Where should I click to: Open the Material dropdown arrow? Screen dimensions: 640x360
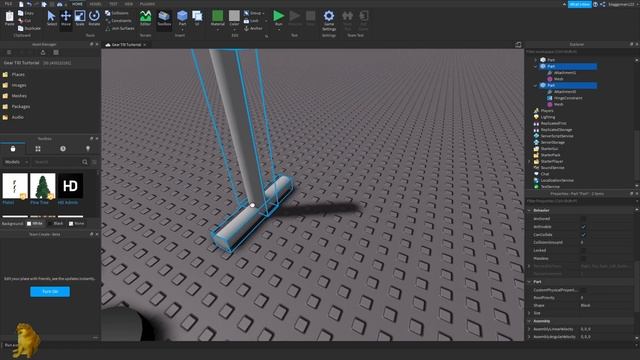[x=218, y=30]
